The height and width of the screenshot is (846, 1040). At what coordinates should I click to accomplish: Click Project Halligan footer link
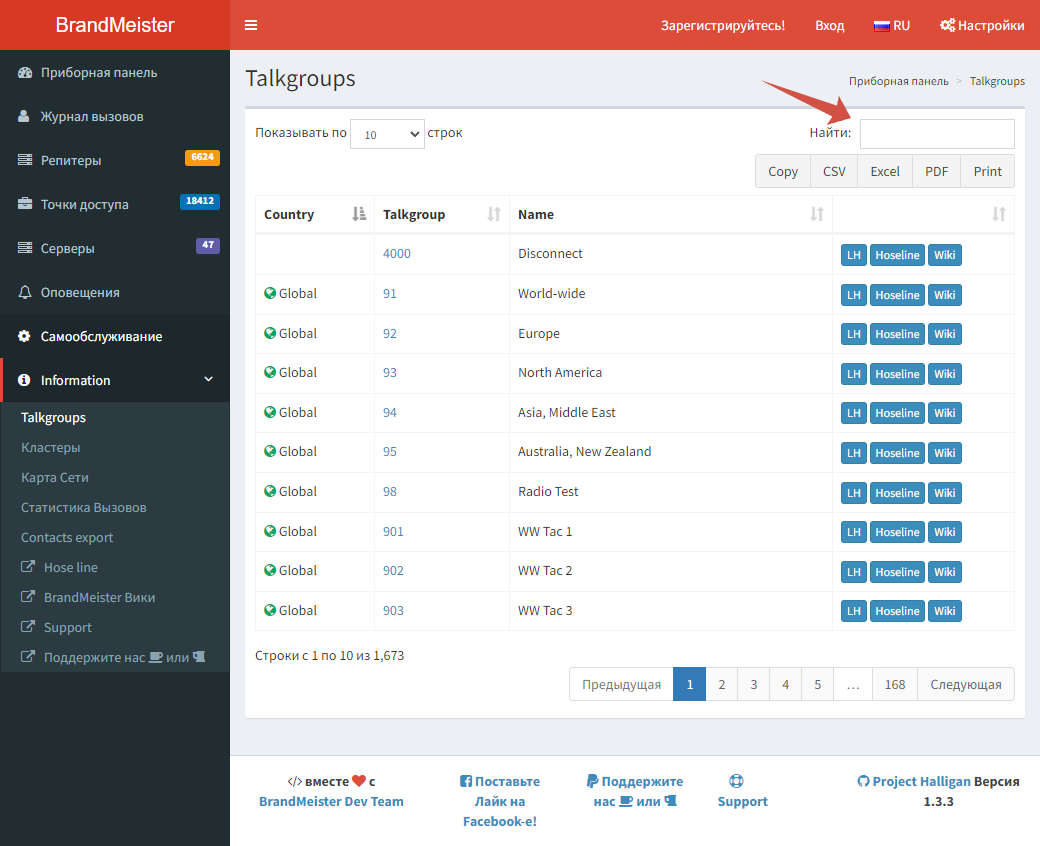coord(921,781)
